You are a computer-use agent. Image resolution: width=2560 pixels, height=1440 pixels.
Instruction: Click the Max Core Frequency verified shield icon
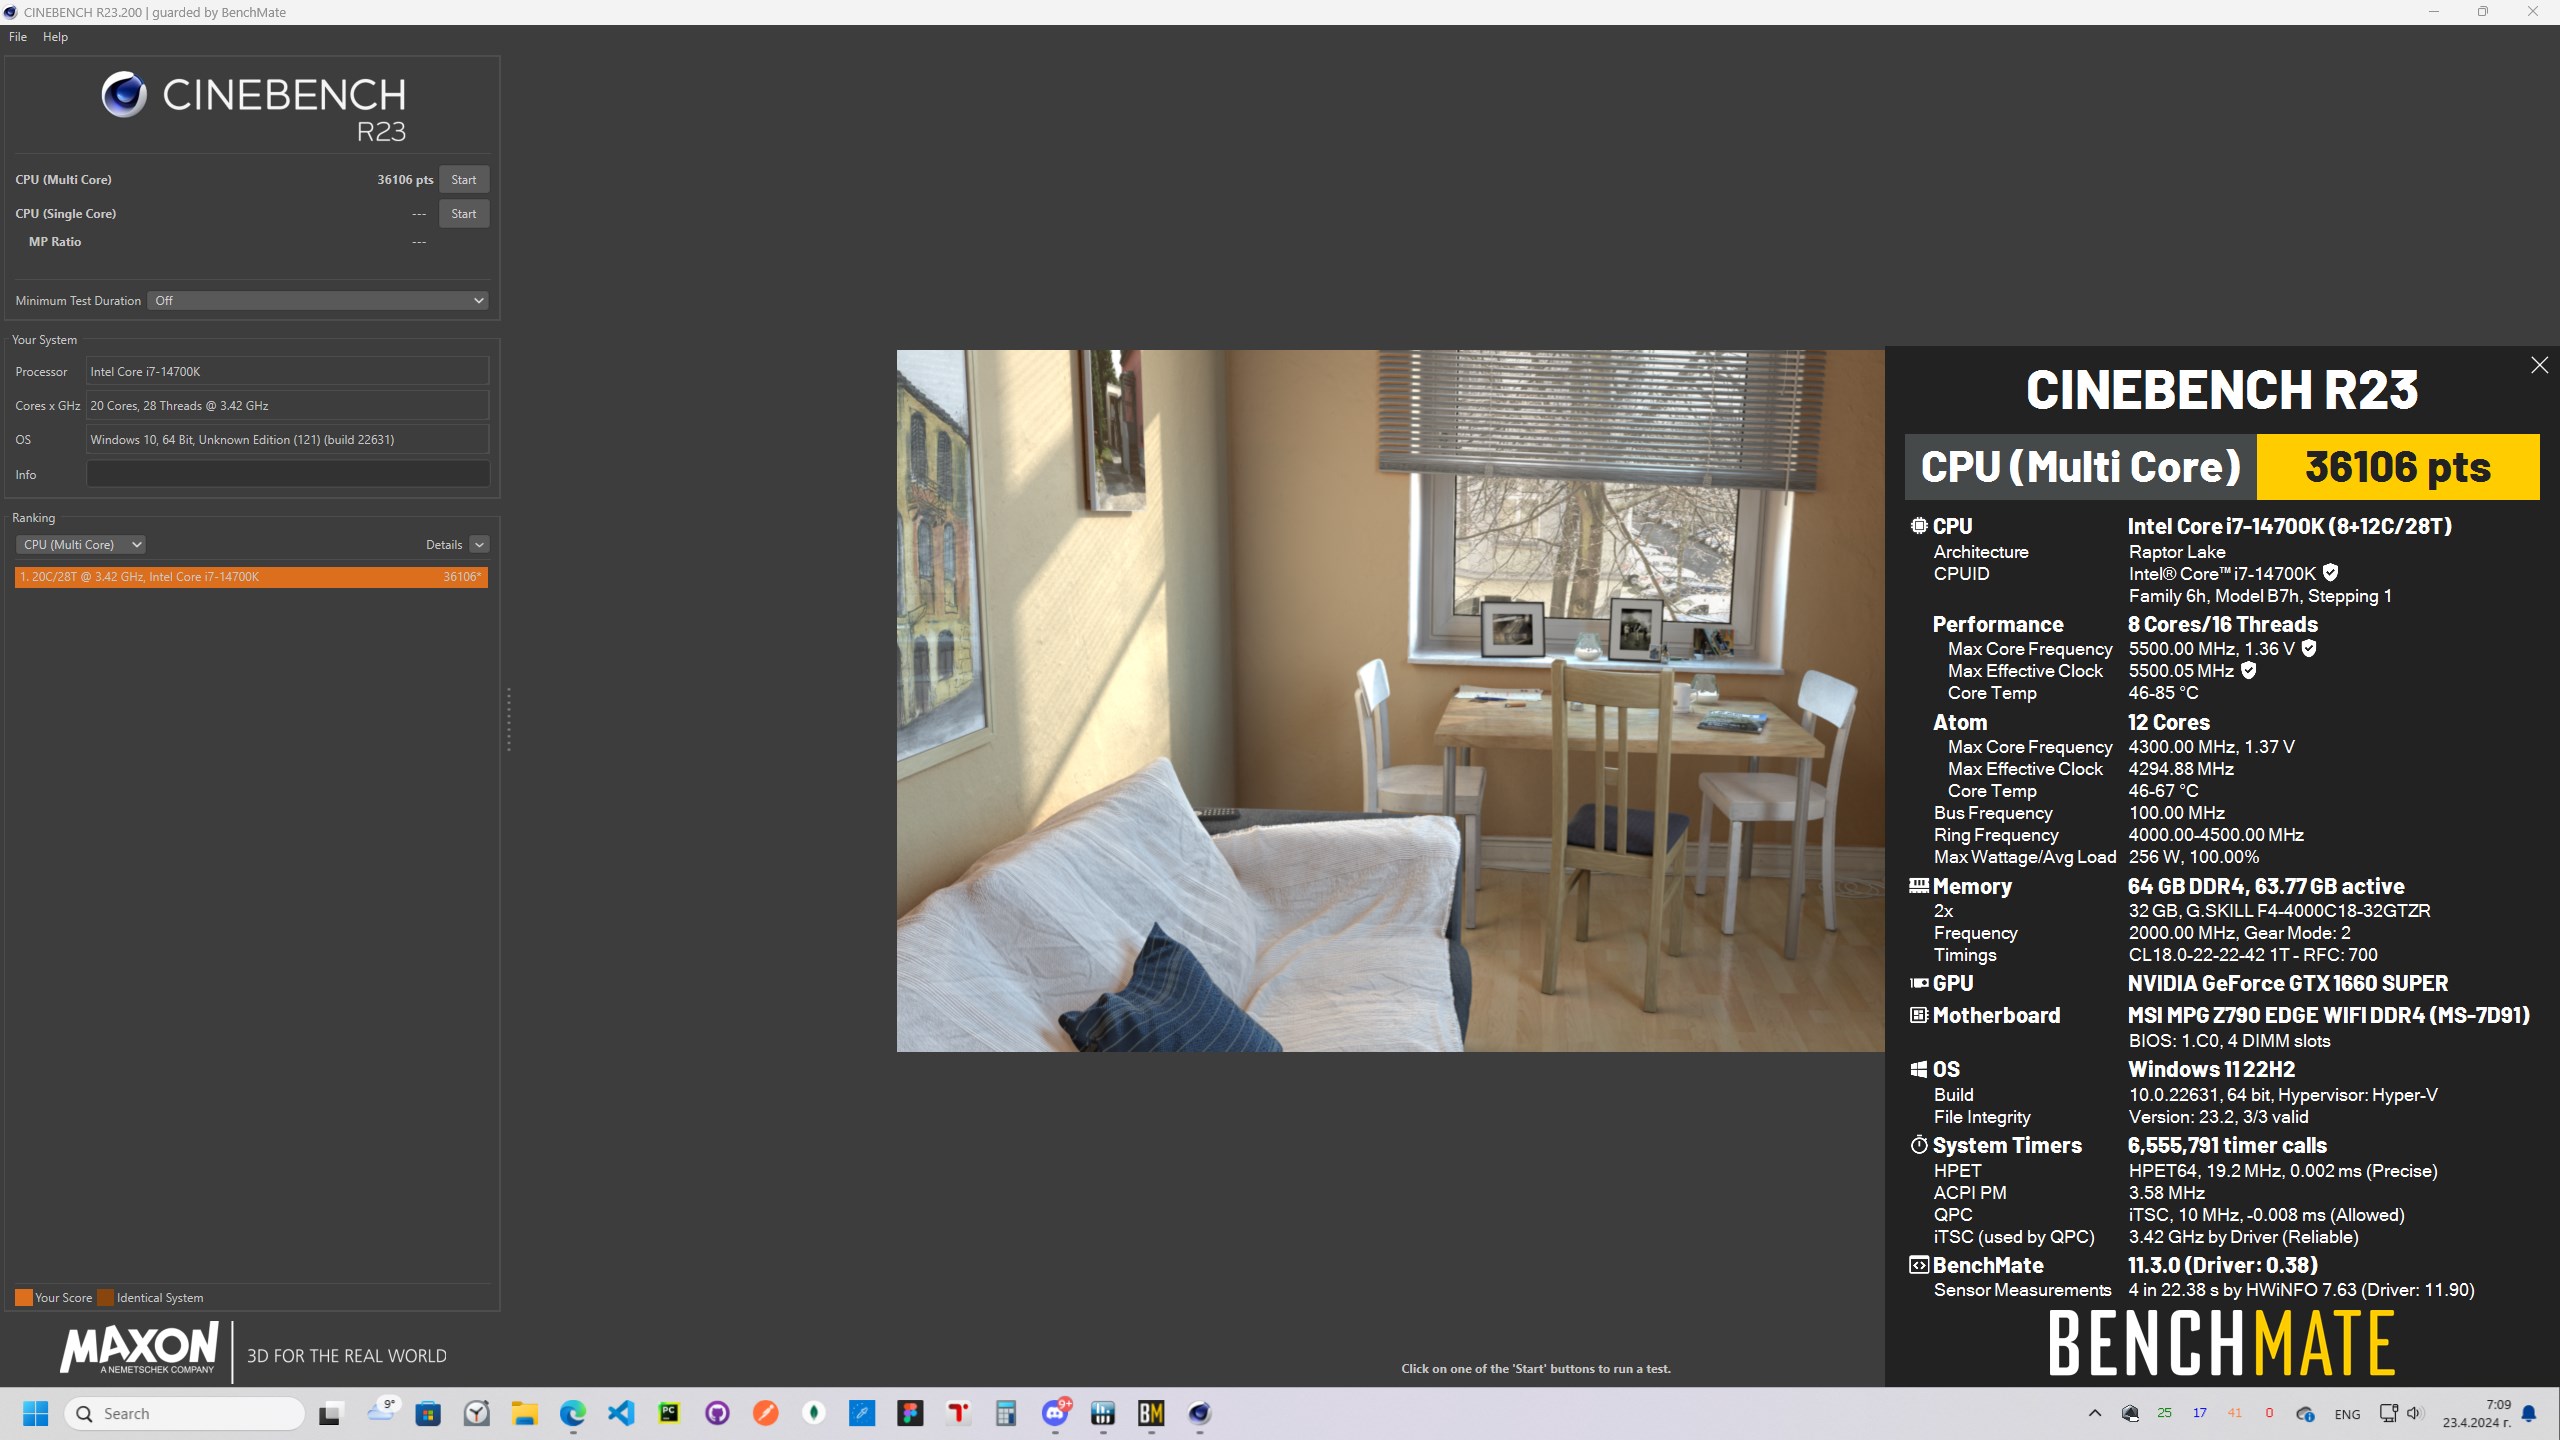(x=2309, y=648)
